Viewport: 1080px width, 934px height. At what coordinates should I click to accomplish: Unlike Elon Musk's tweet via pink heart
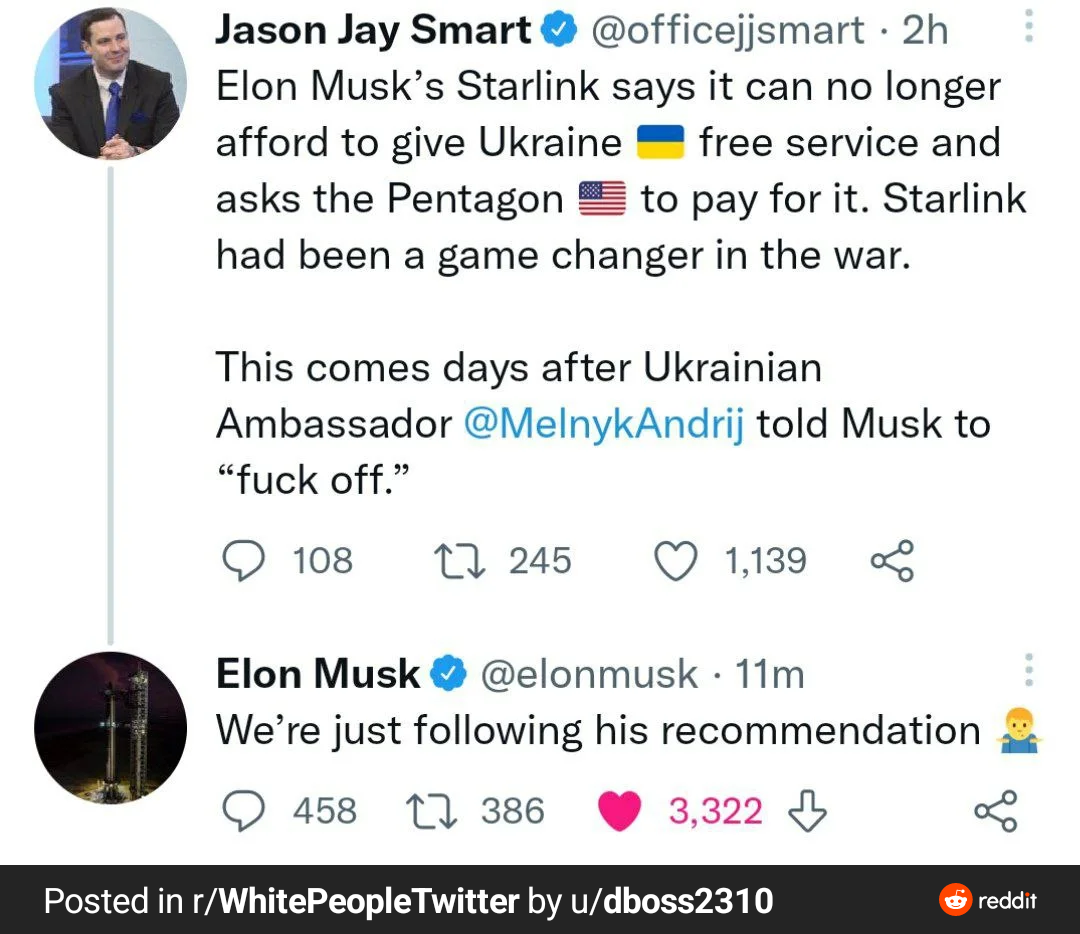click(619, 811)
